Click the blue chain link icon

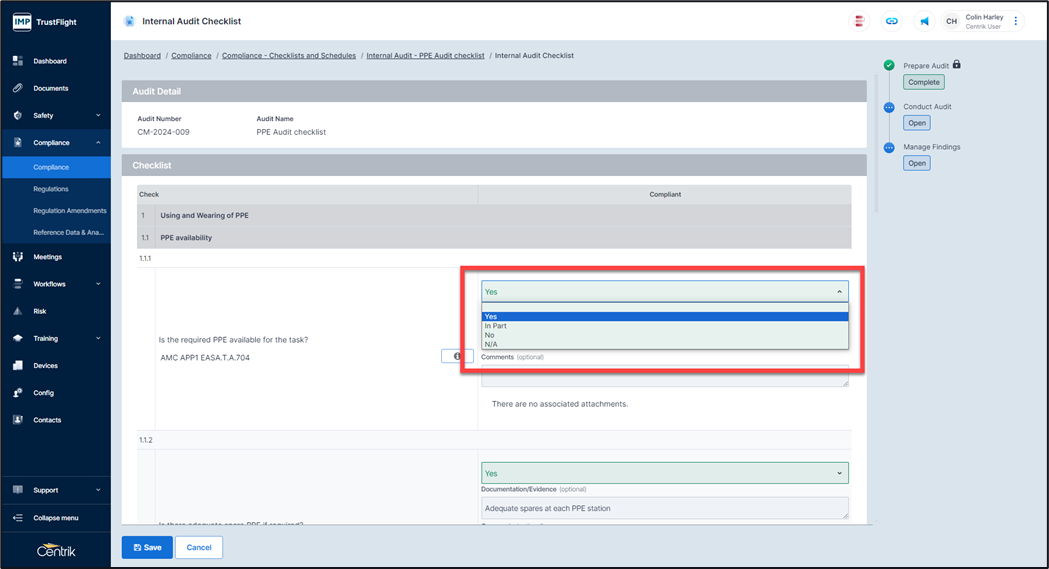click(891, 21)
